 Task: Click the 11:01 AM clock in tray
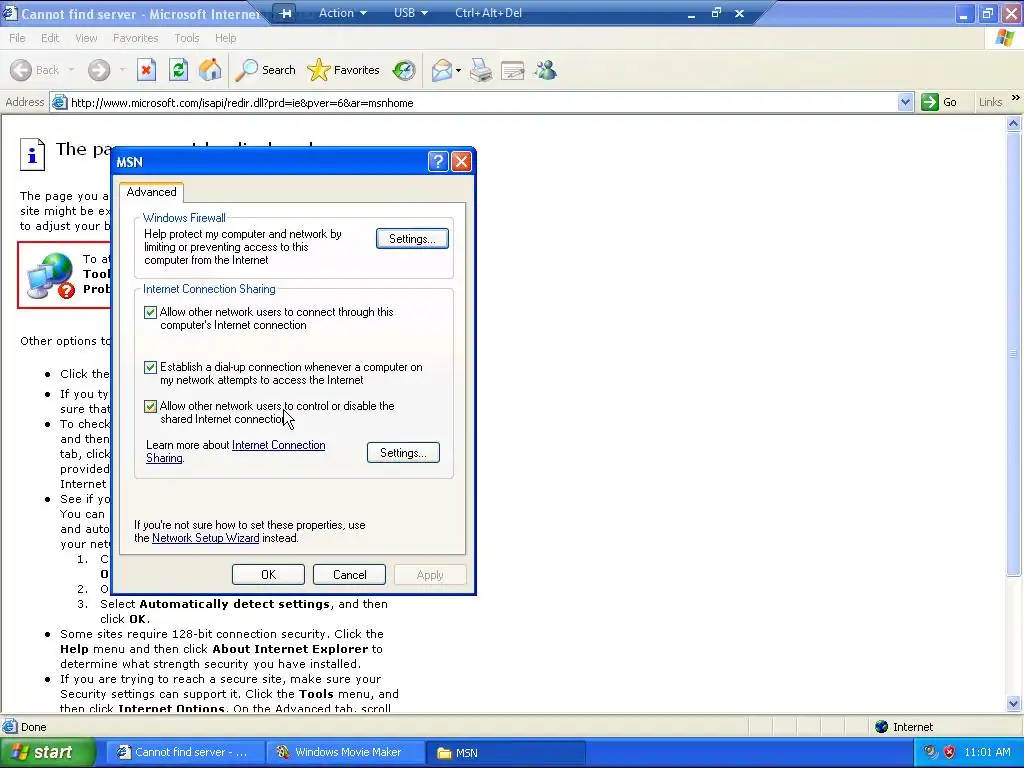987,752
